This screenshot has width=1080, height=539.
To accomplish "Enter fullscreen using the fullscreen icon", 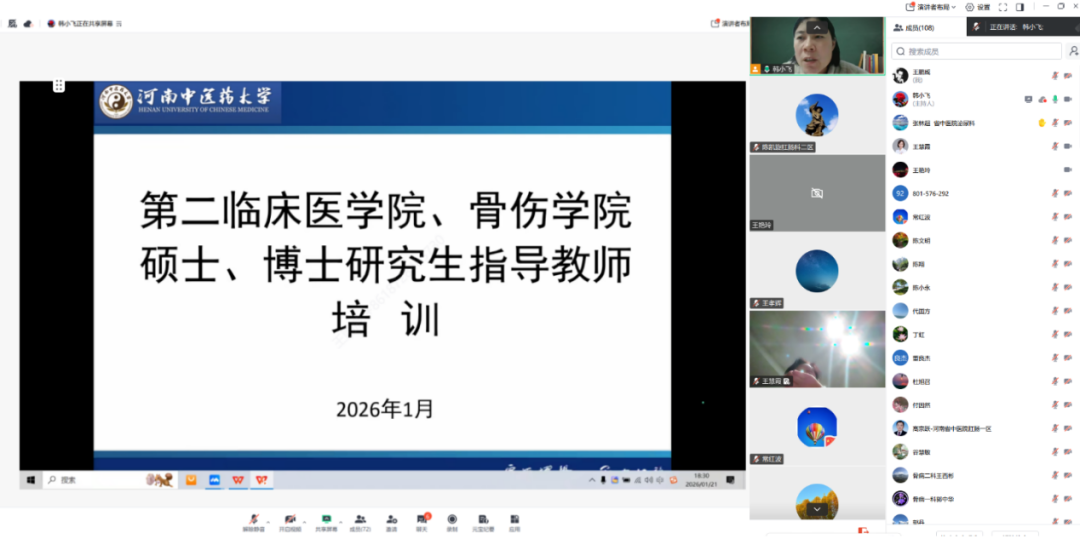I will pos(1002,7).
